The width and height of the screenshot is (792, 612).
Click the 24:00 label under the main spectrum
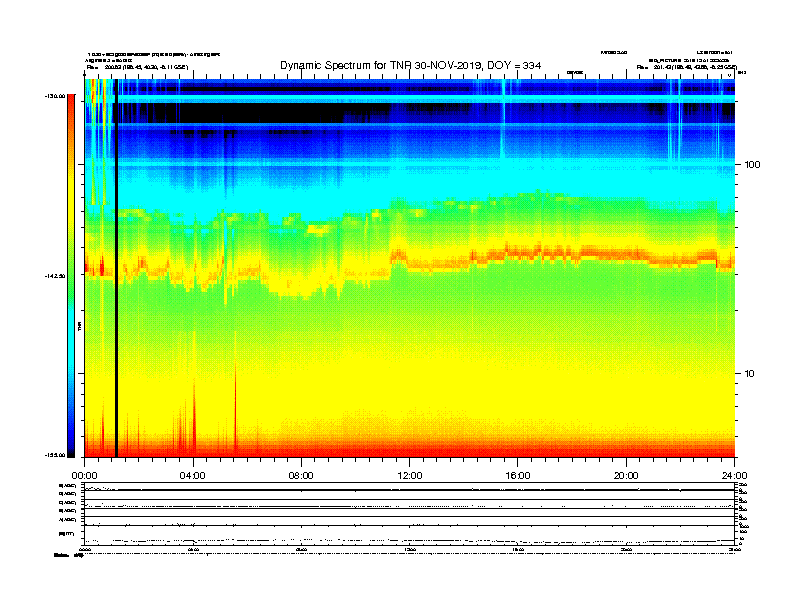point(734,476)
